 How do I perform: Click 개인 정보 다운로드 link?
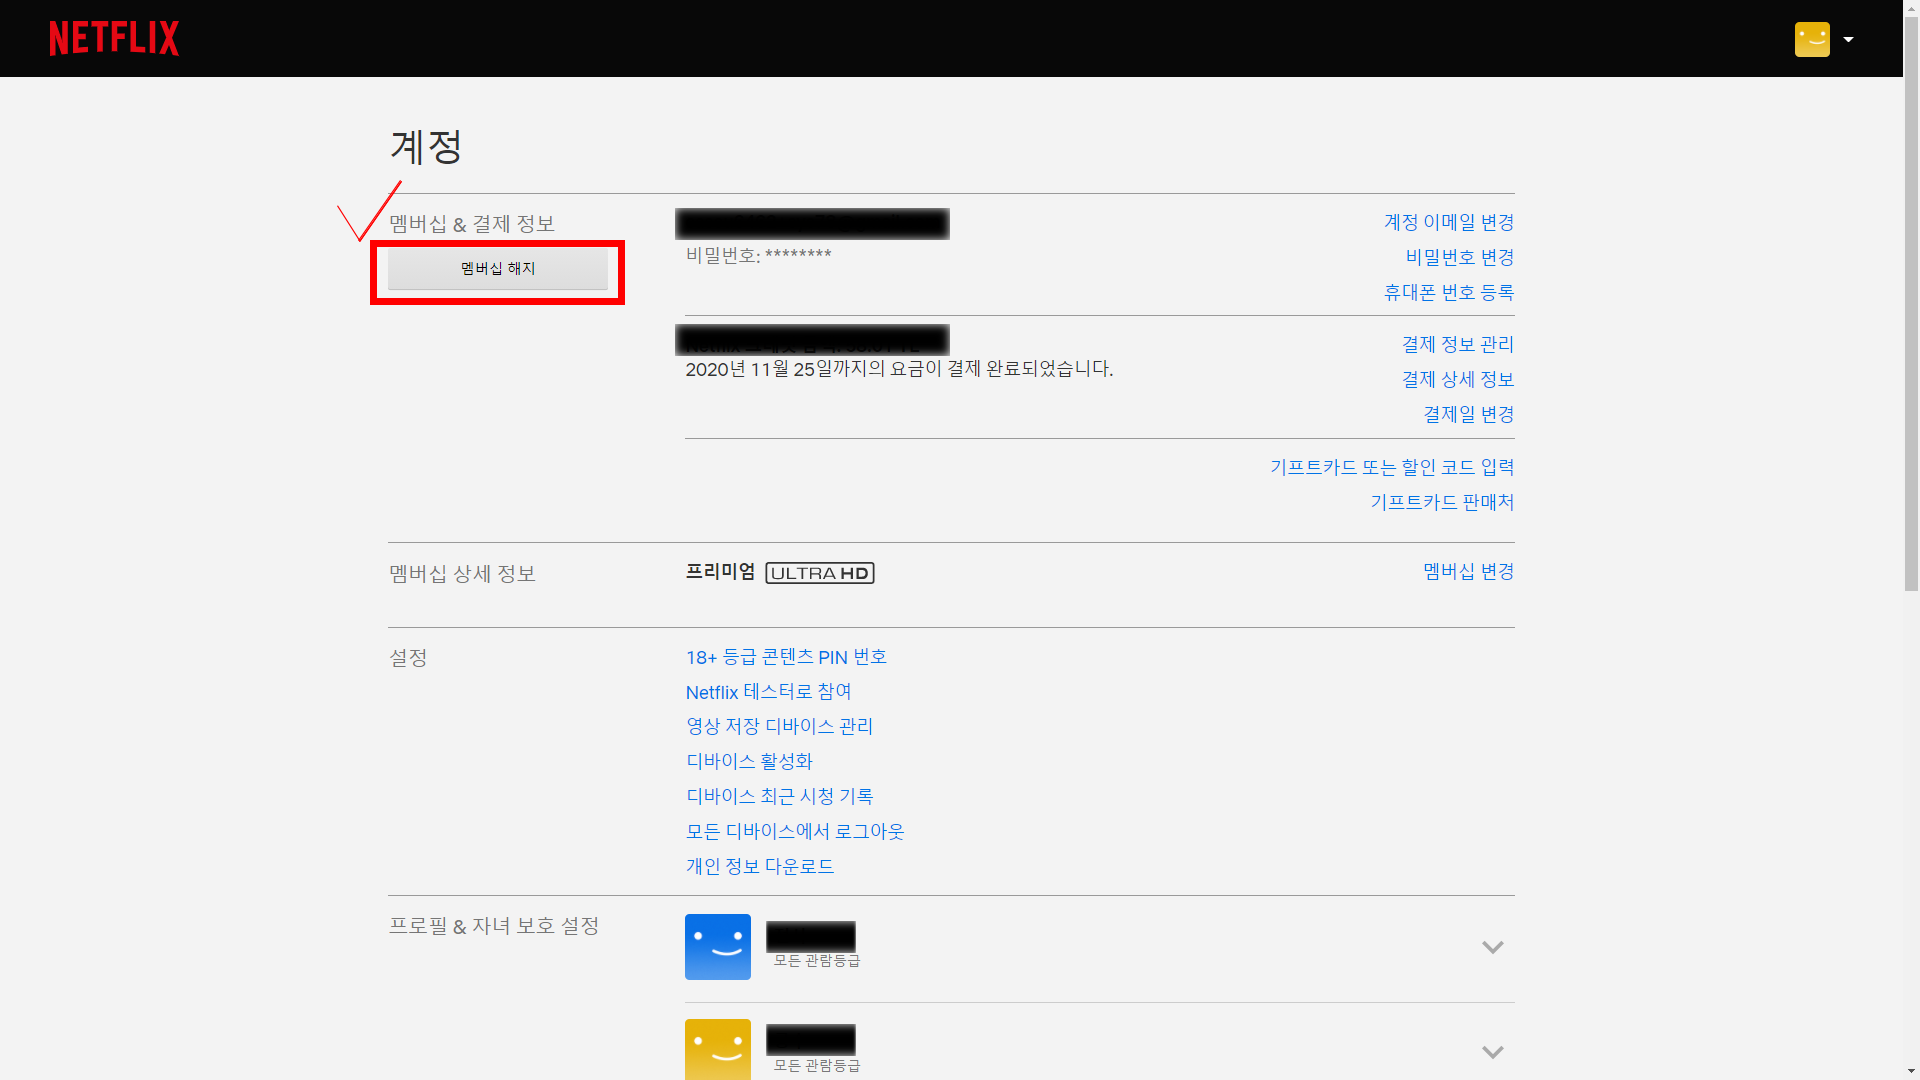tap(760, 866)
